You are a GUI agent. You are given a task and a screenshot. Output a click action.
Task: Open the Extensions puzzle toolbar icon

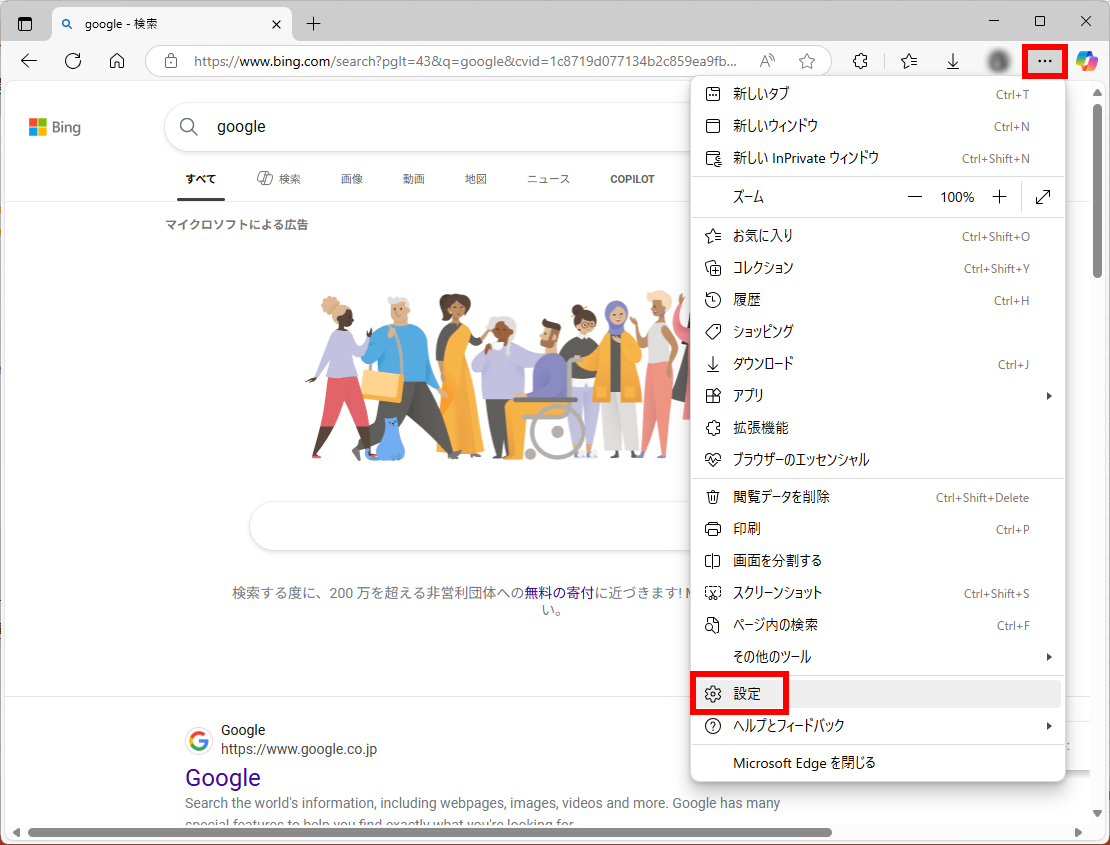pyautogui.click(x=860, y=61)
